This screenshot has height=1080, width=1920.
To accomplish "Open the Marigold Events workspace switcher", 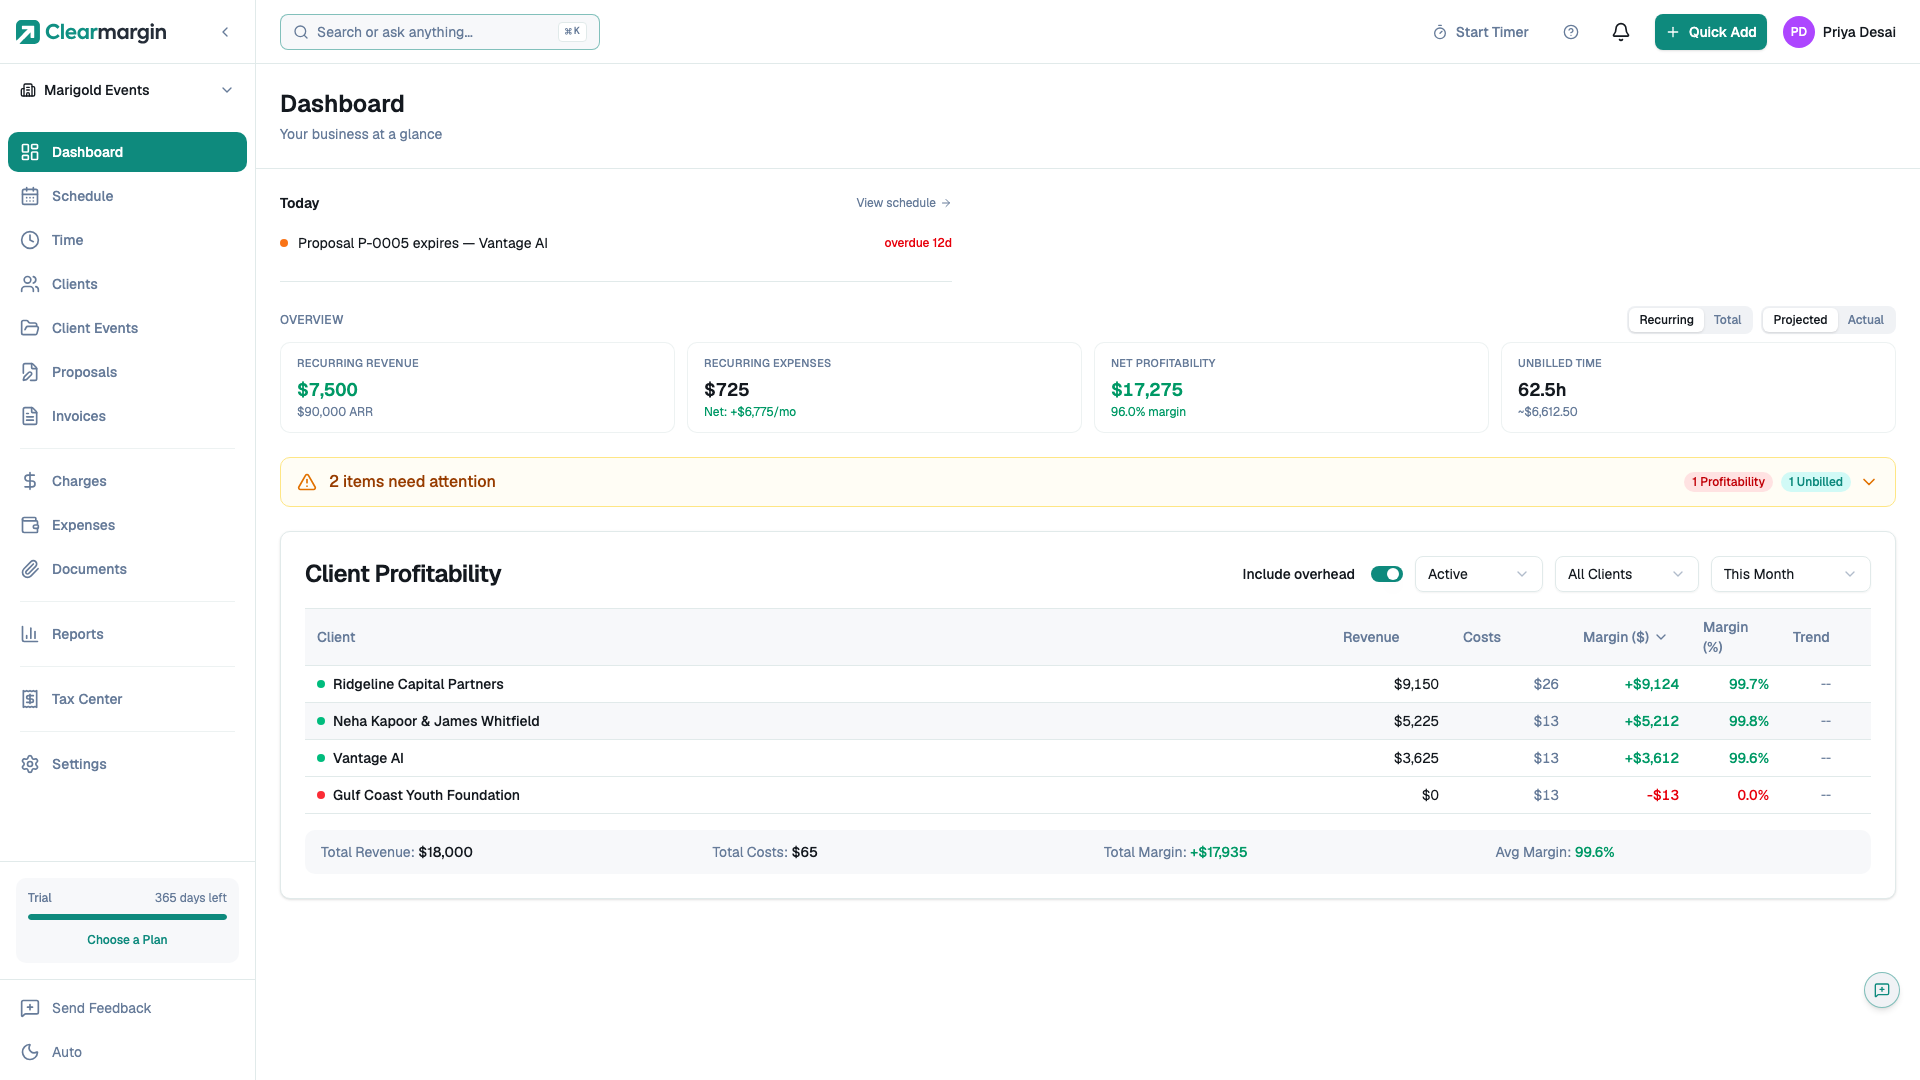I will pos(127,90).
